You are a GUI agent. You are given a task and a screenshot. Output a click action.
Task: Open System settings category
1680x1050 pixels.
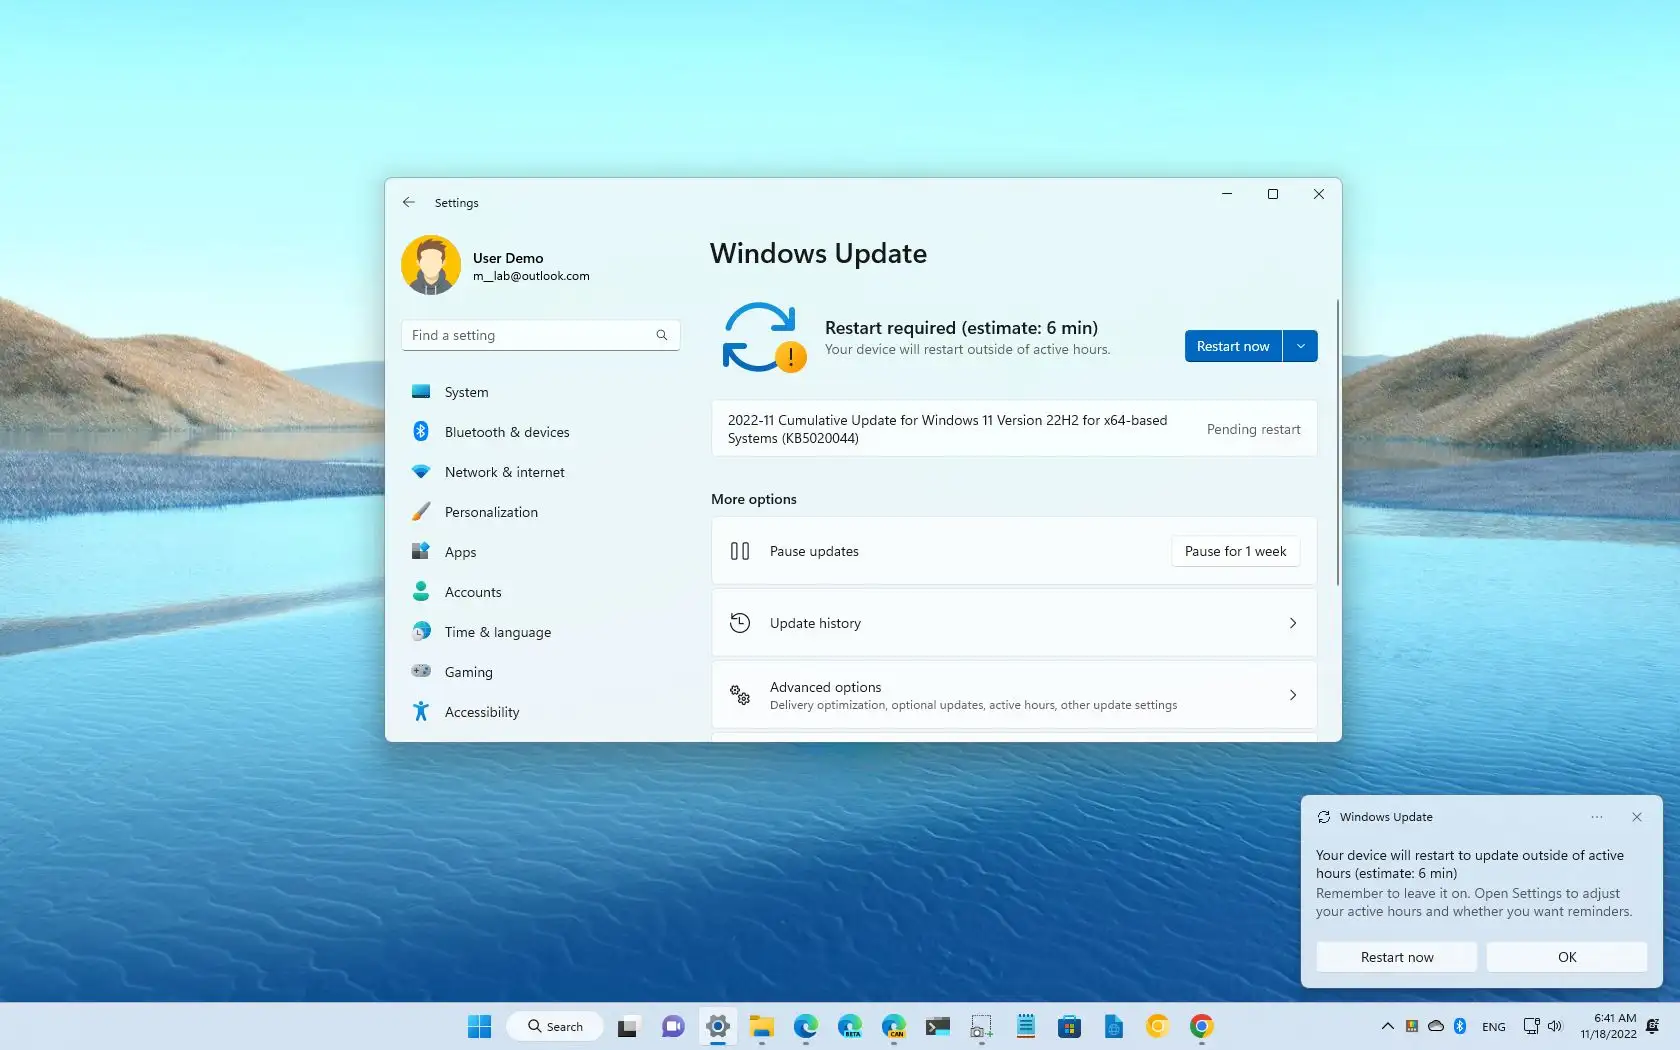[466, 392]
